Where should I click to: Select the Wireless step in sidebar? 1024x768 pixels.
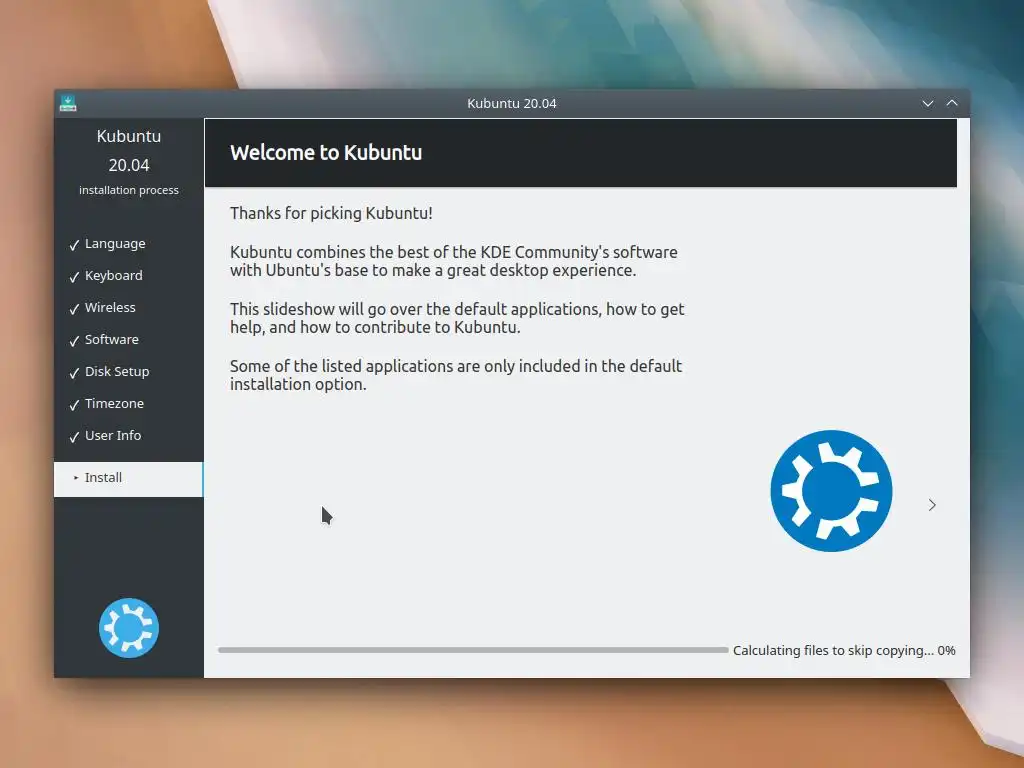click(x=110, y=308)
